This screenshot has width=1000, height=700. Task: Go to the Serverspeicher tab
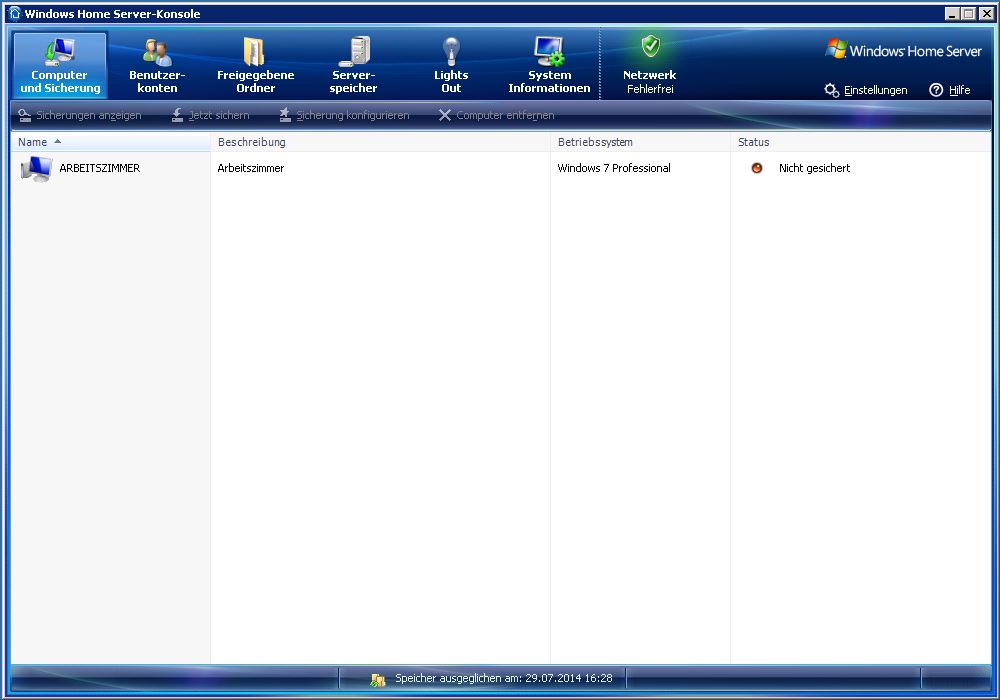point(353,65)
